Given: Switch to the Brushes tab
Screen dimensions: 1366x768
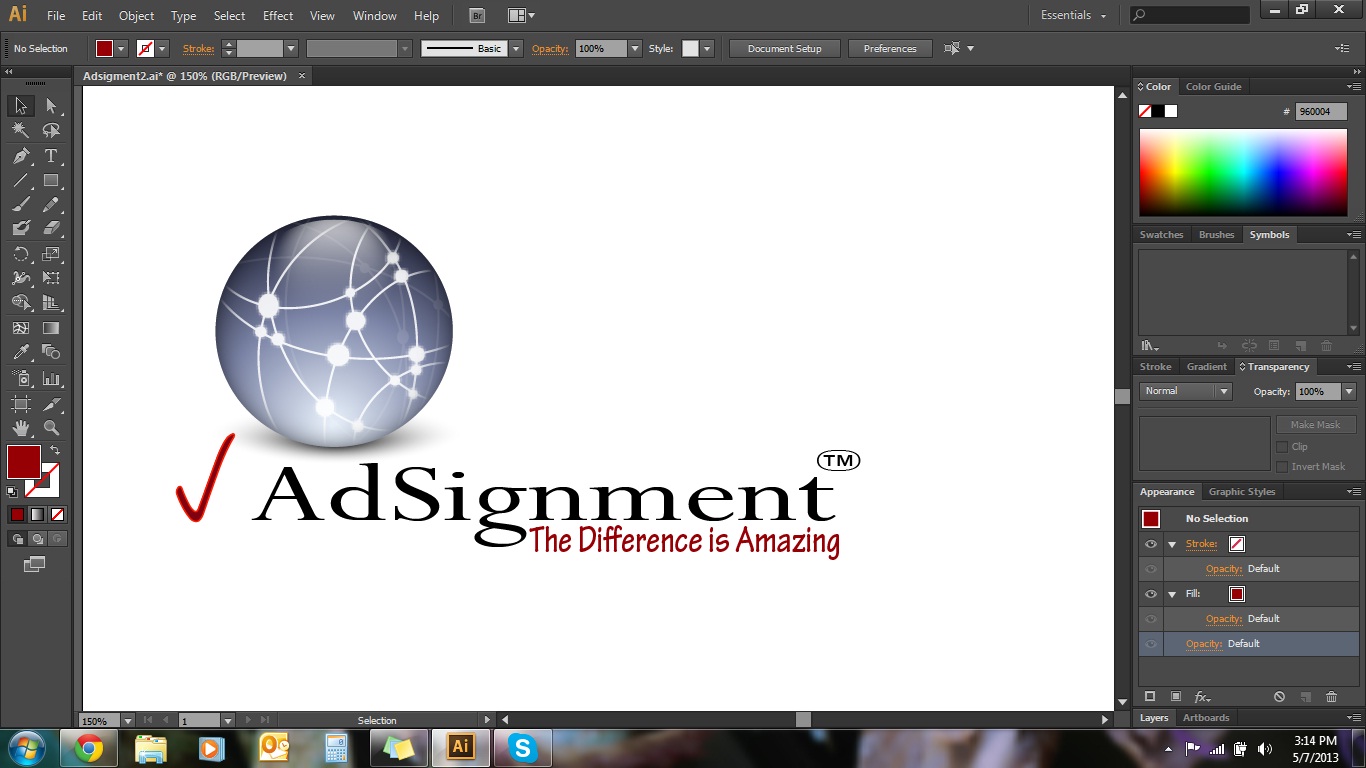Looking at the screenshot, I should (x=1216, y=234).
